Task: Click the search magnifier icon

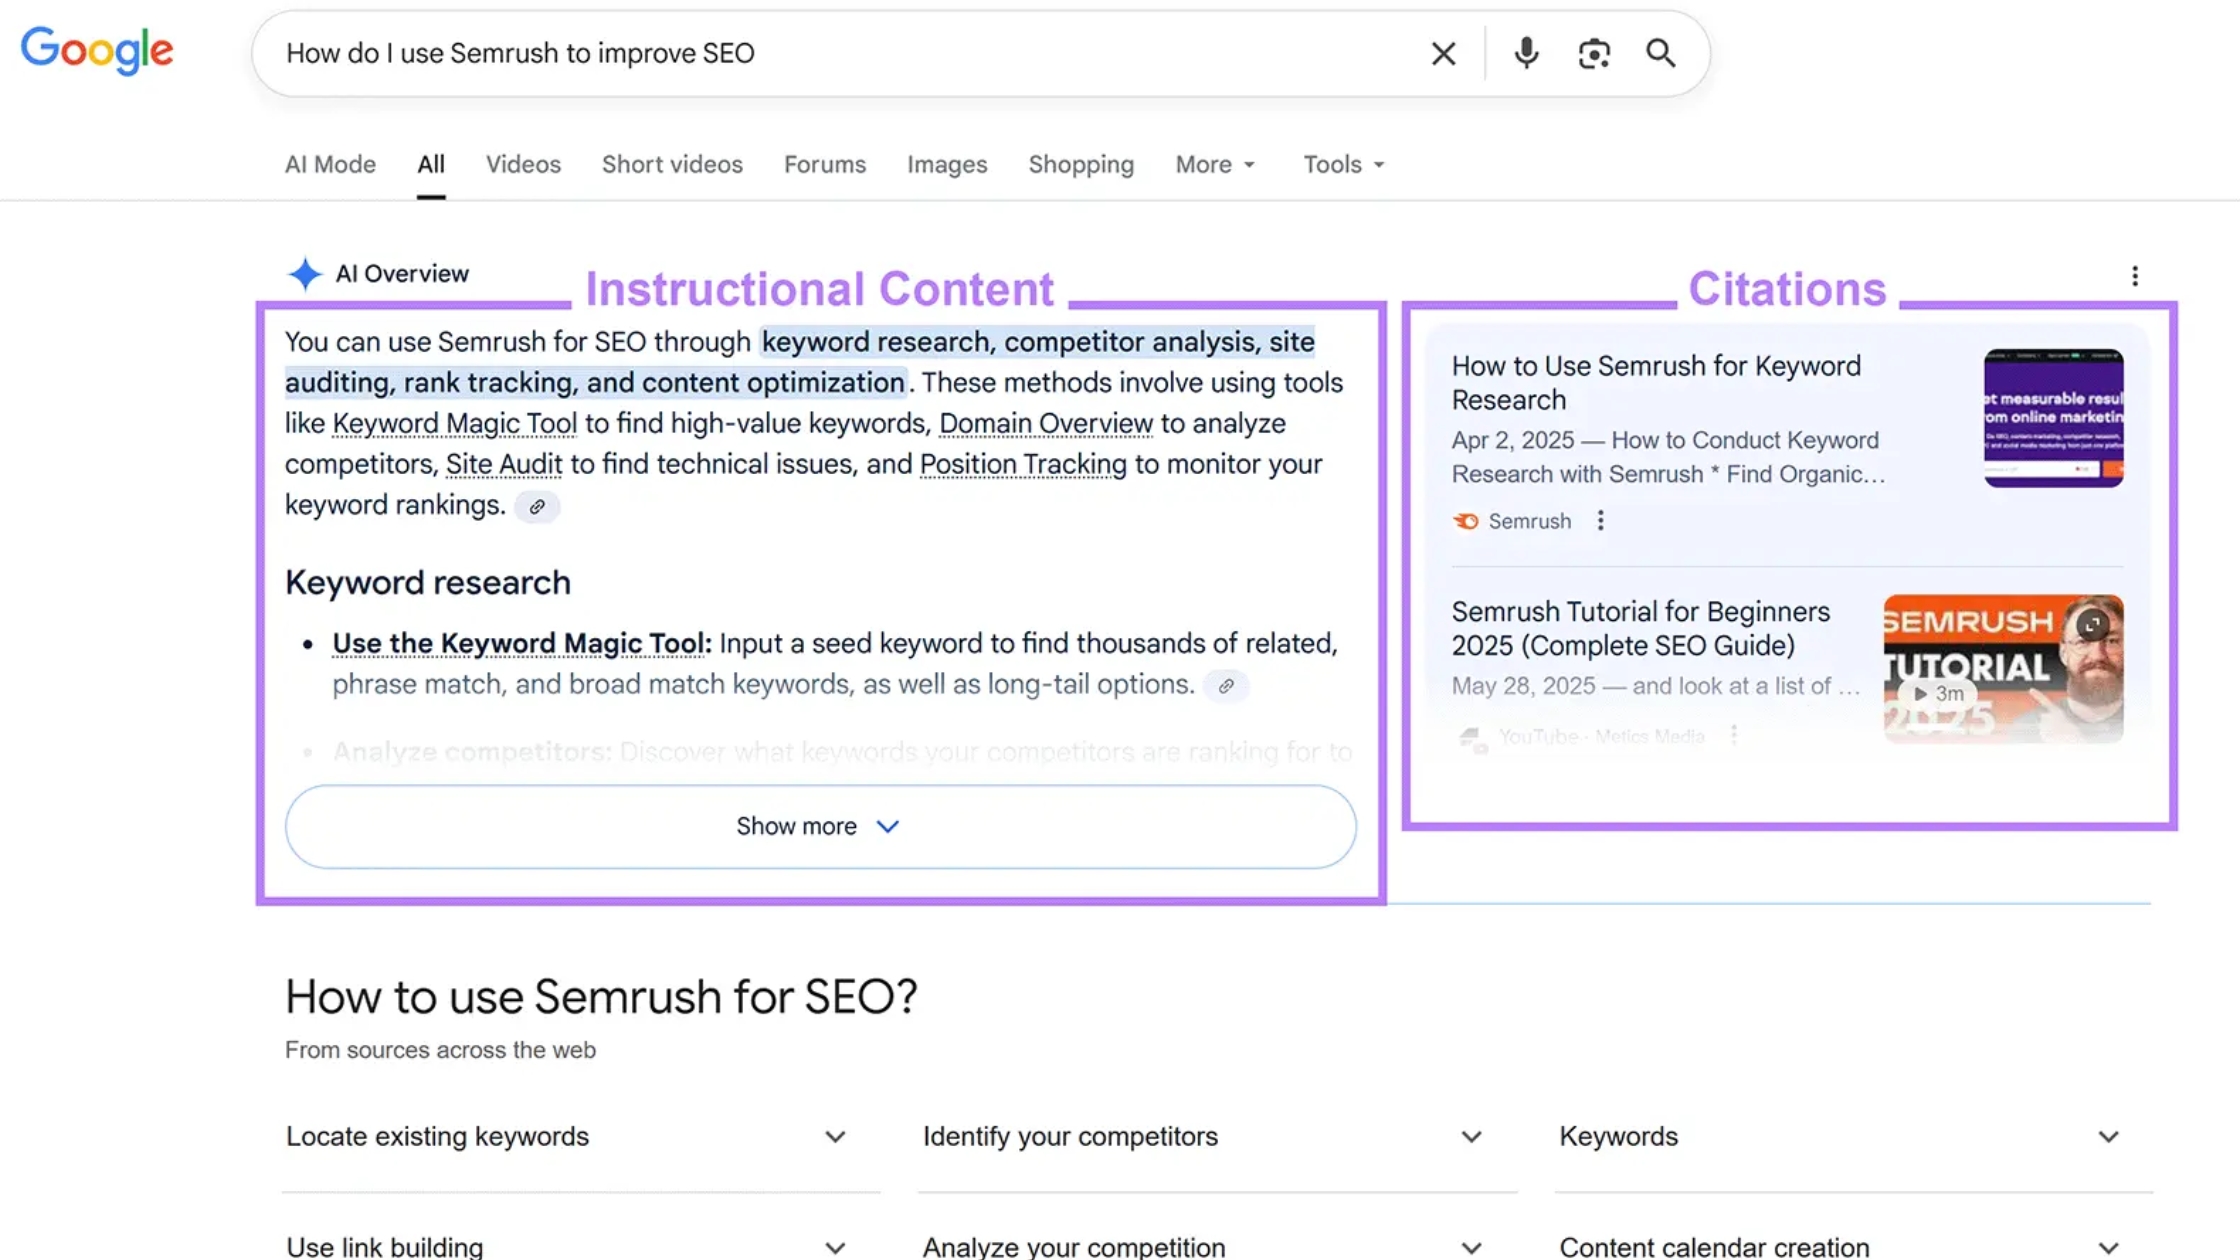Action: coord(1660,53)
